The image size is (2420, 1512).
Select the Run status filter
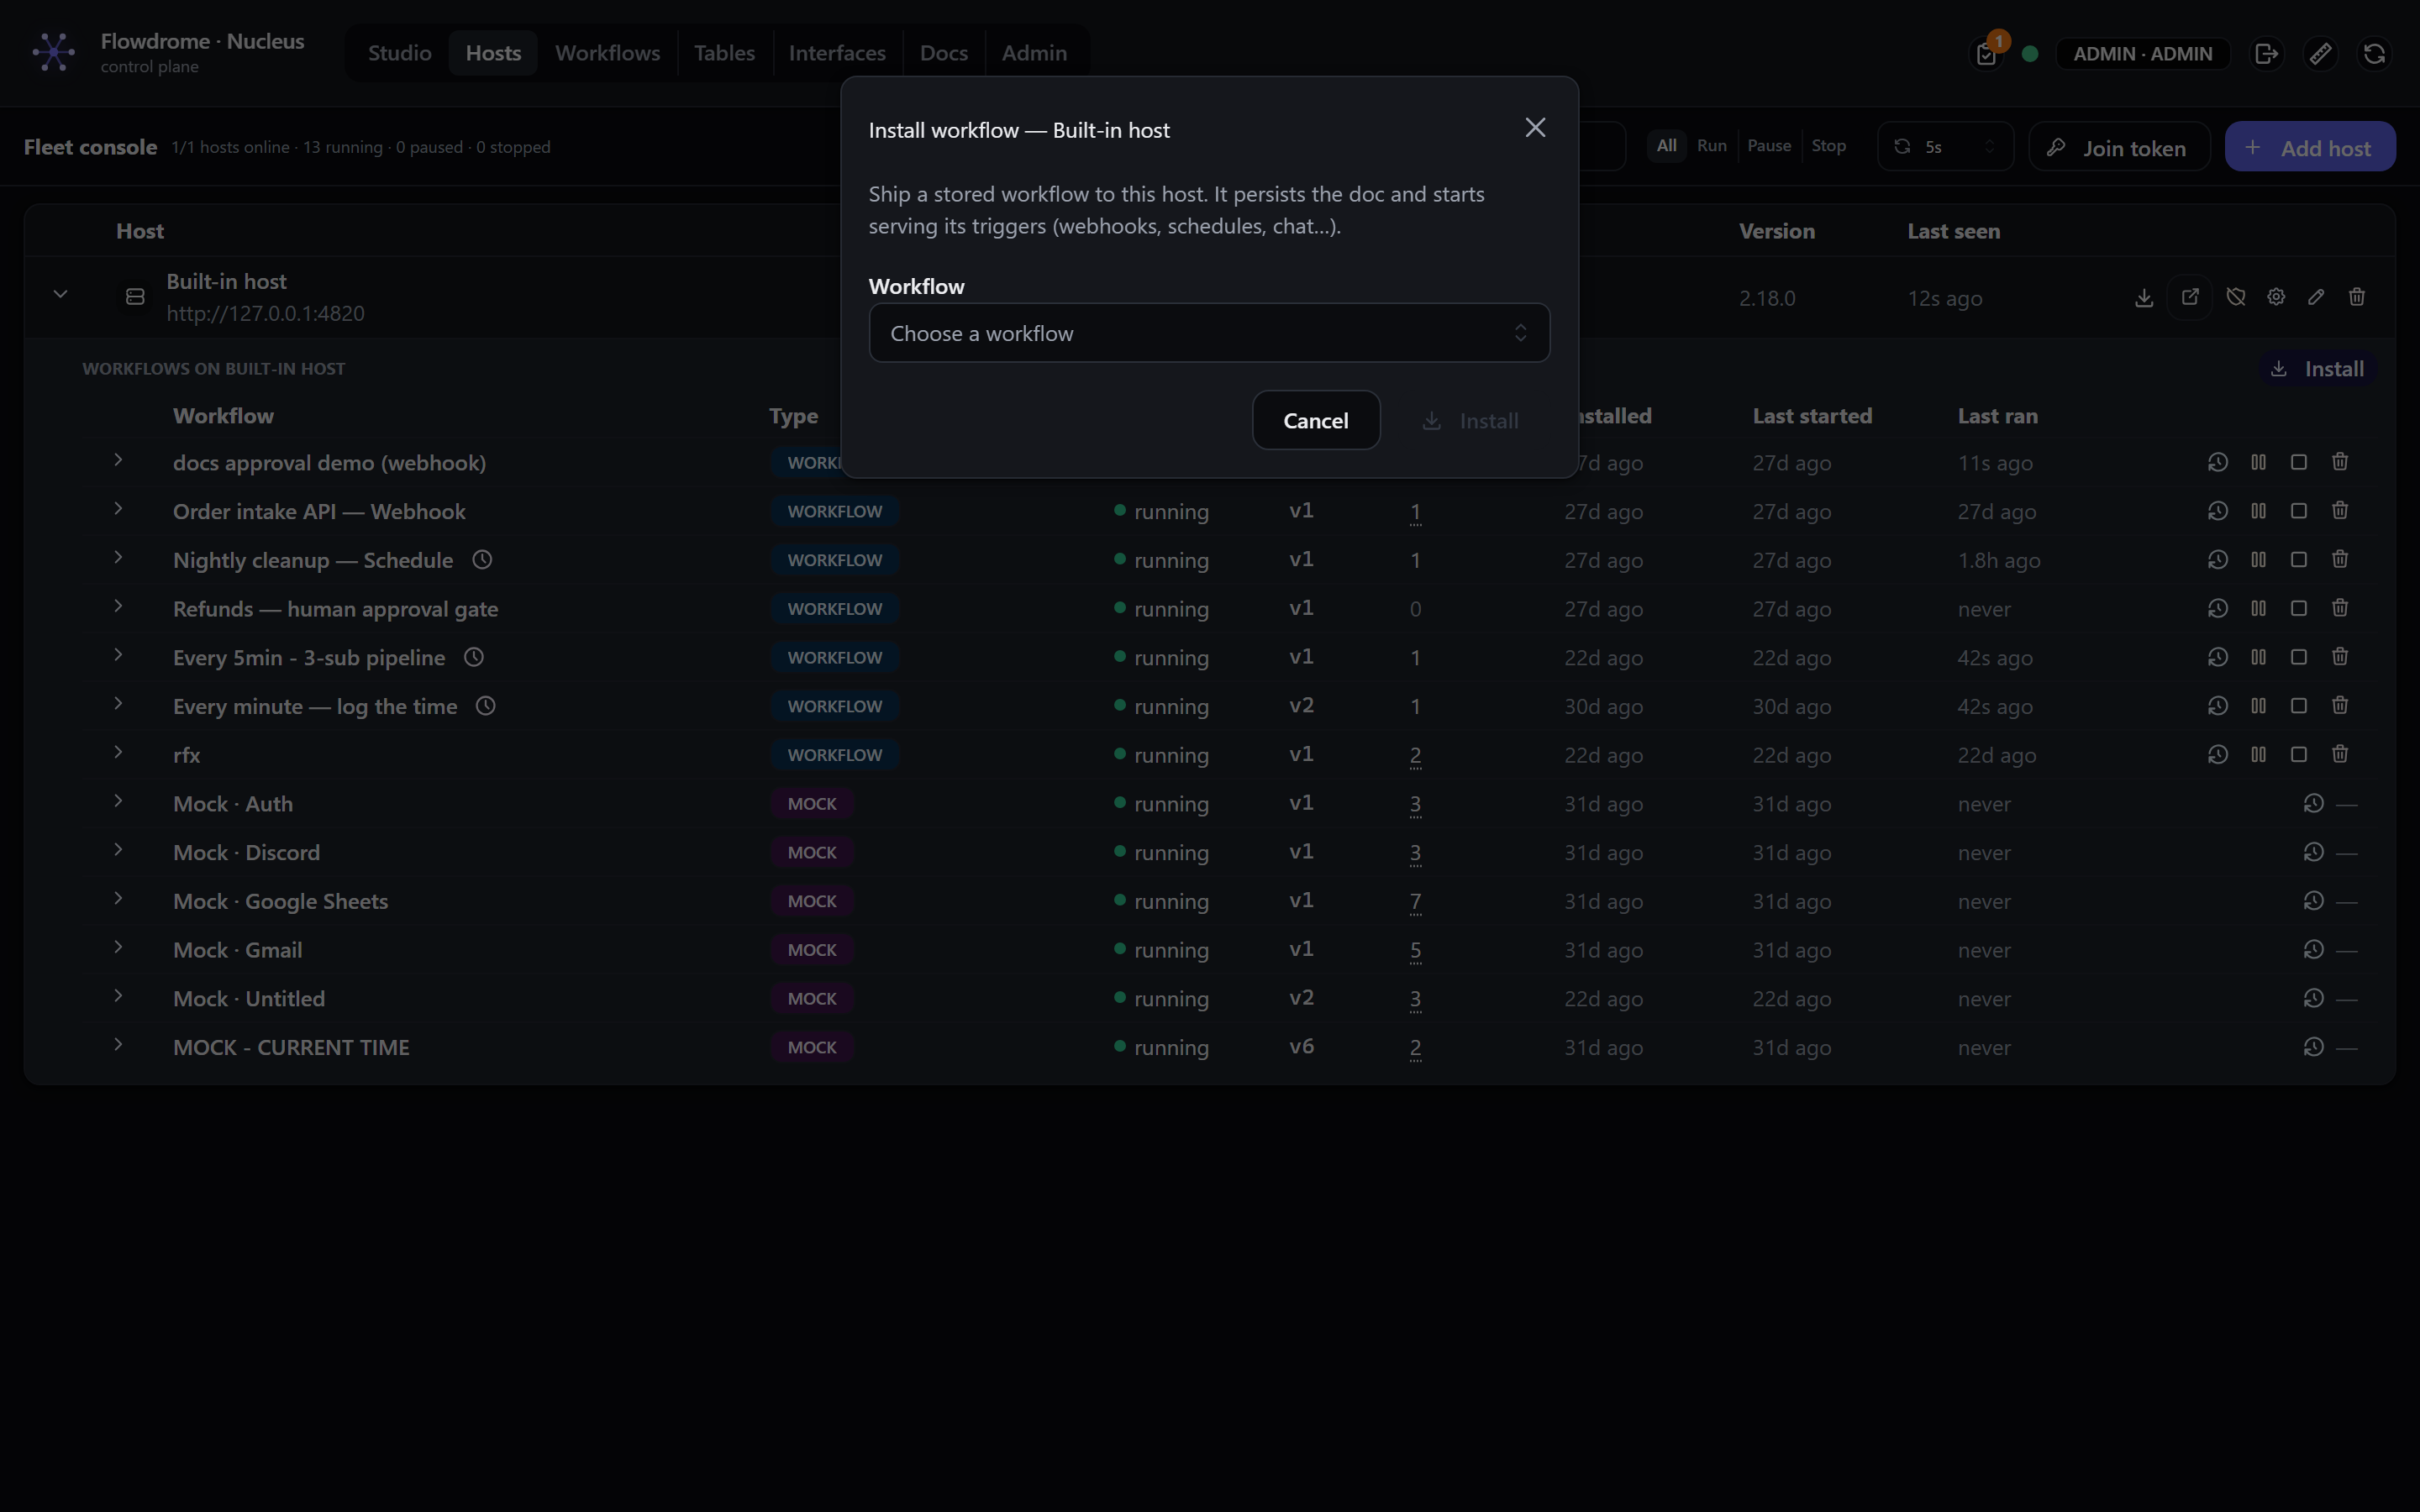click(x=1712, y=146)
